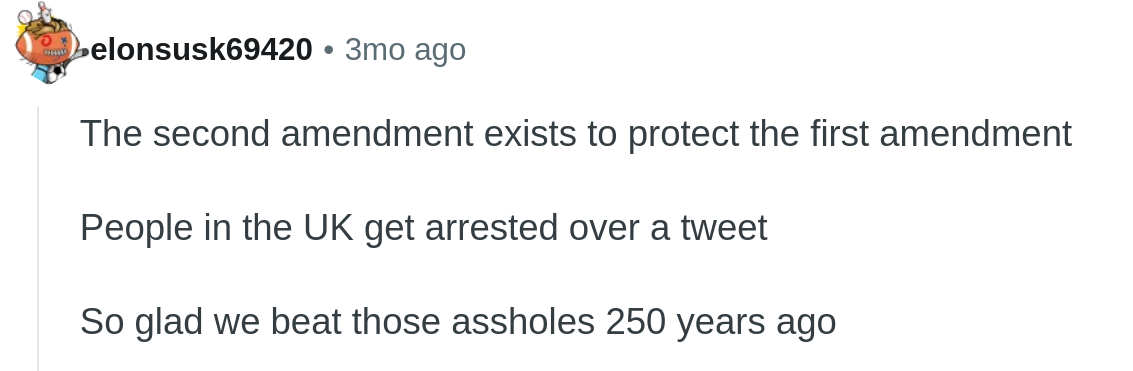The width and height of the screenshot is (1133, 371).
Task: Click the baseball atop the avatar
Action: click(x=25, y=15)
